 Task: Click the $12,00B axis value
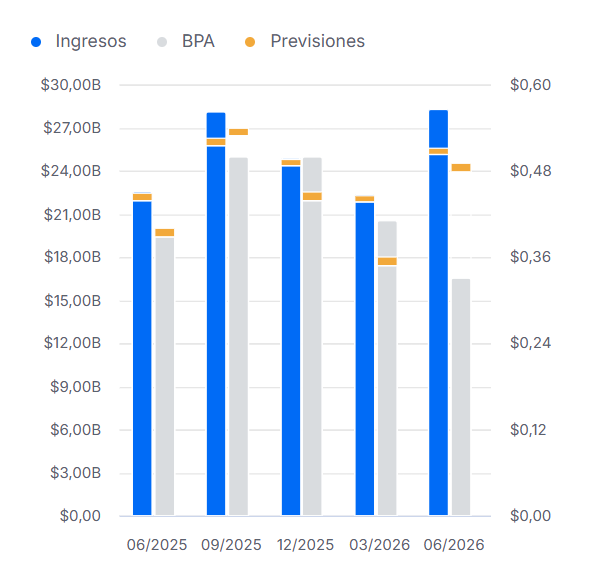point(72,343)
